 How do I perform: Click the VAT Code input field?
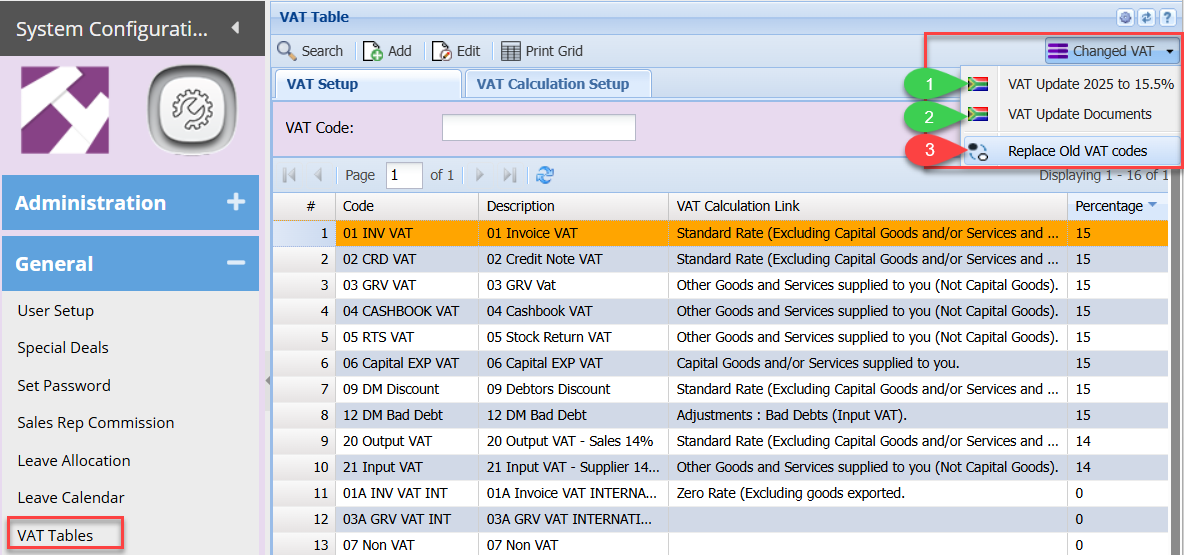(538, 128)
